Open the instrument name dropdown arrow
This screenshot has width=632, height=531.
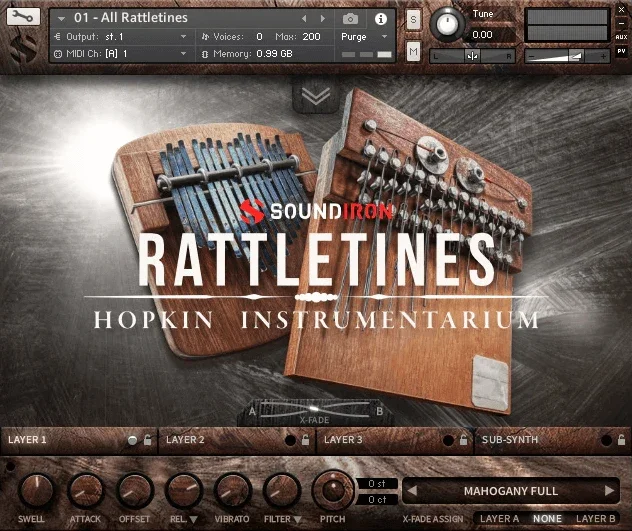(x=61, y=19)
